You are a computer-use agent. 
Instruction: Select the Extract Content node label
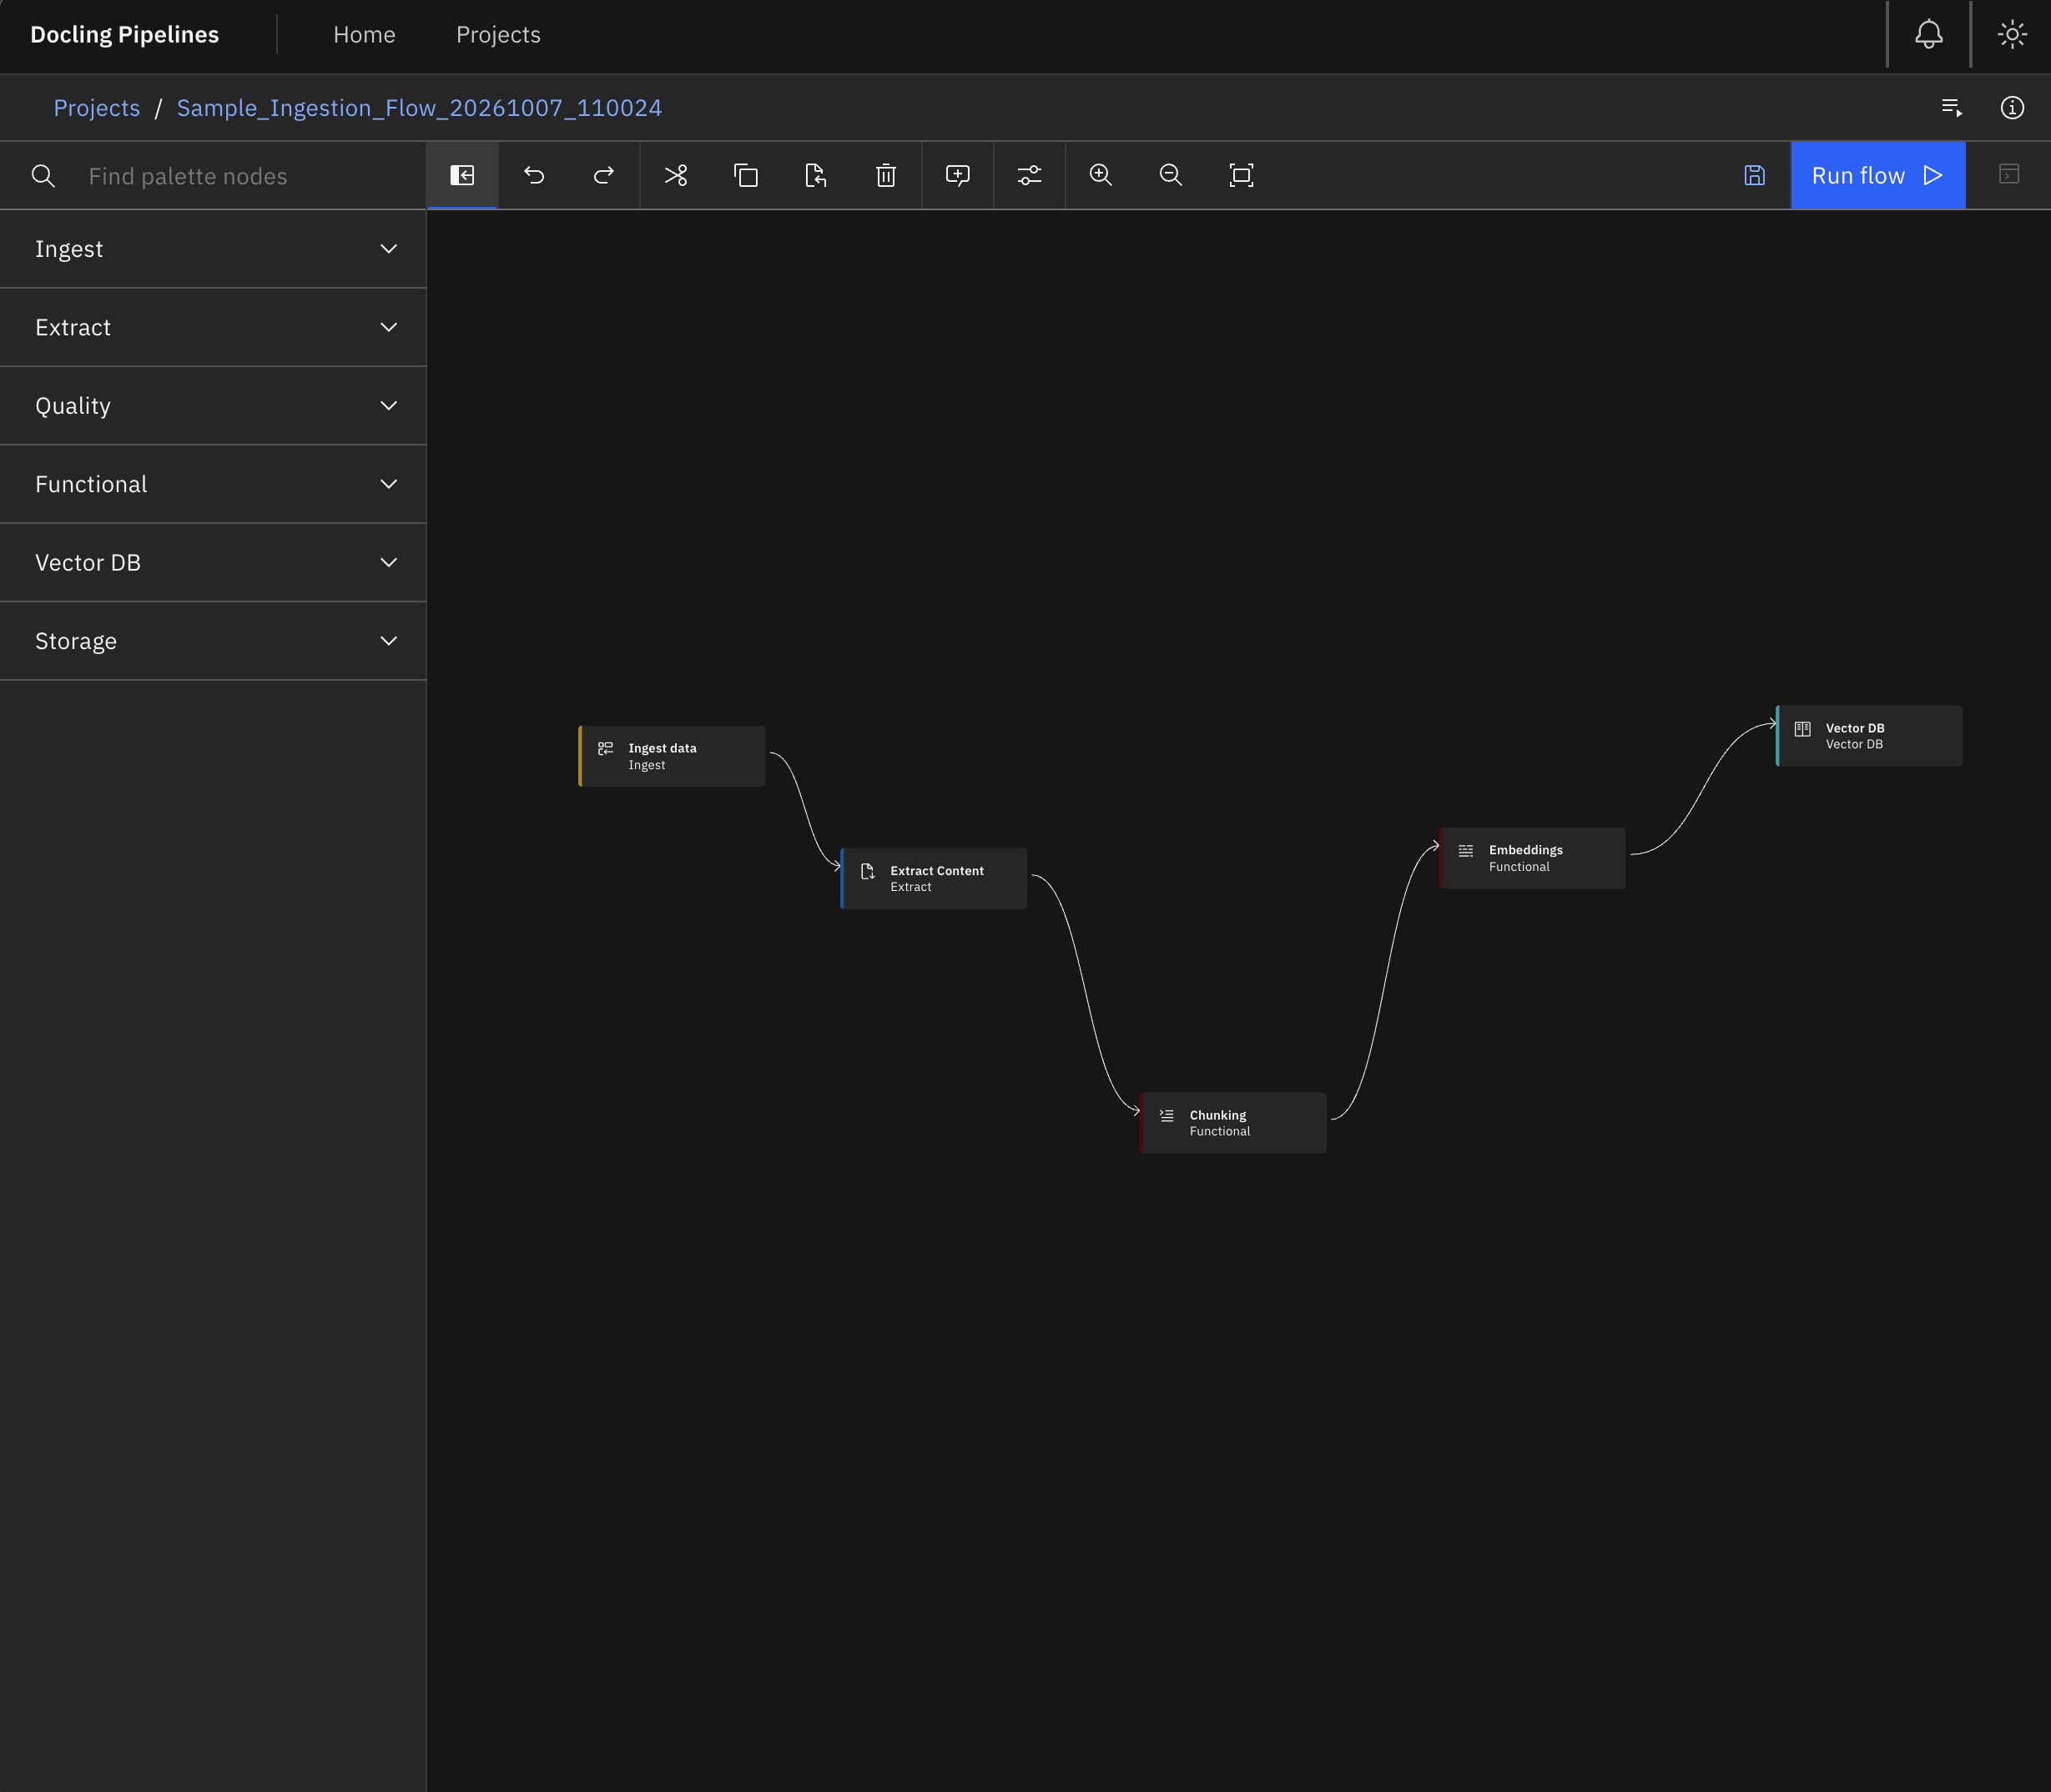(x=937, y=871)
